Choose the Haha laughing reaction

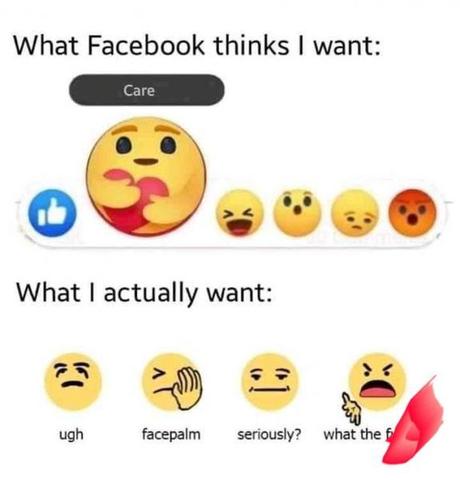click(x=239, y=213)
